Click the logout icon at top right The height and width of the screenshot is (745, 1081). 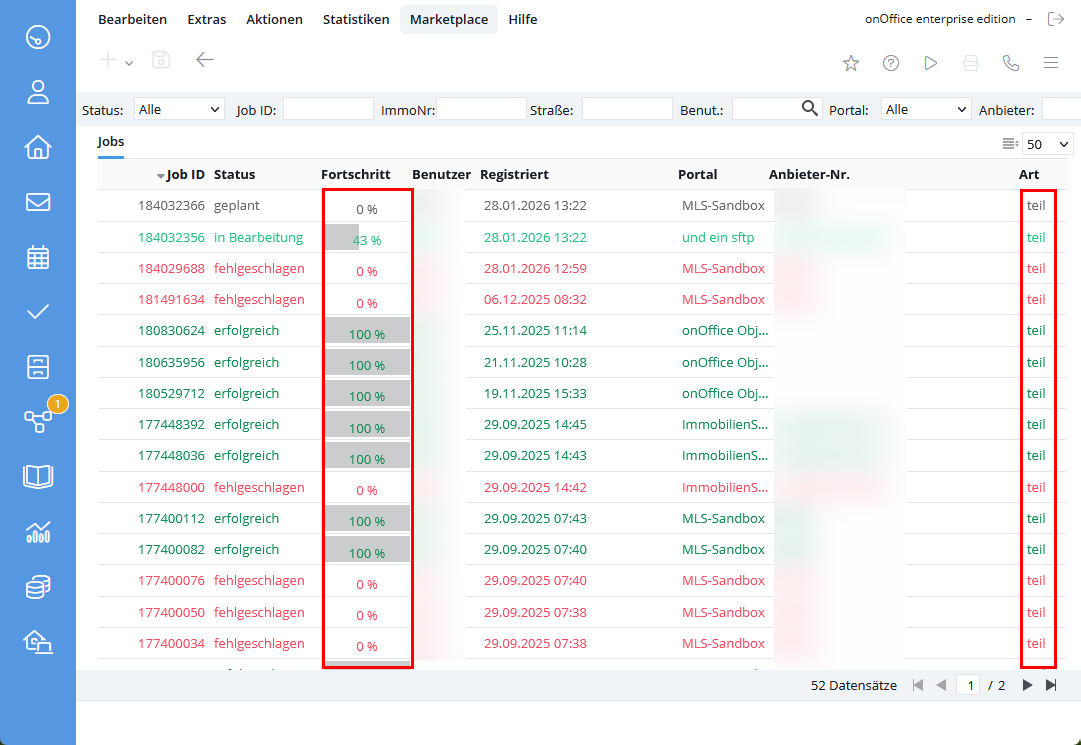point(1055,19)
